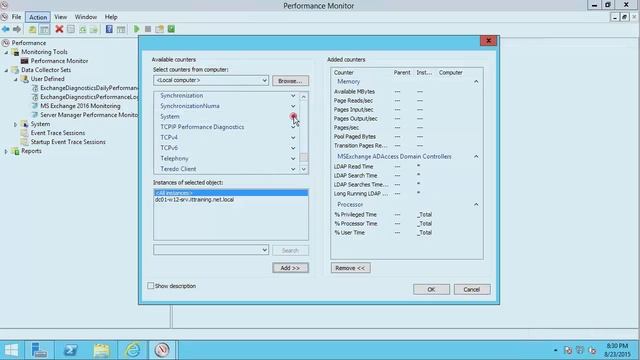Collapse the Data Collector Sets node
The height and width of the screenshot is (360, 640).
[x=6, y=70]
